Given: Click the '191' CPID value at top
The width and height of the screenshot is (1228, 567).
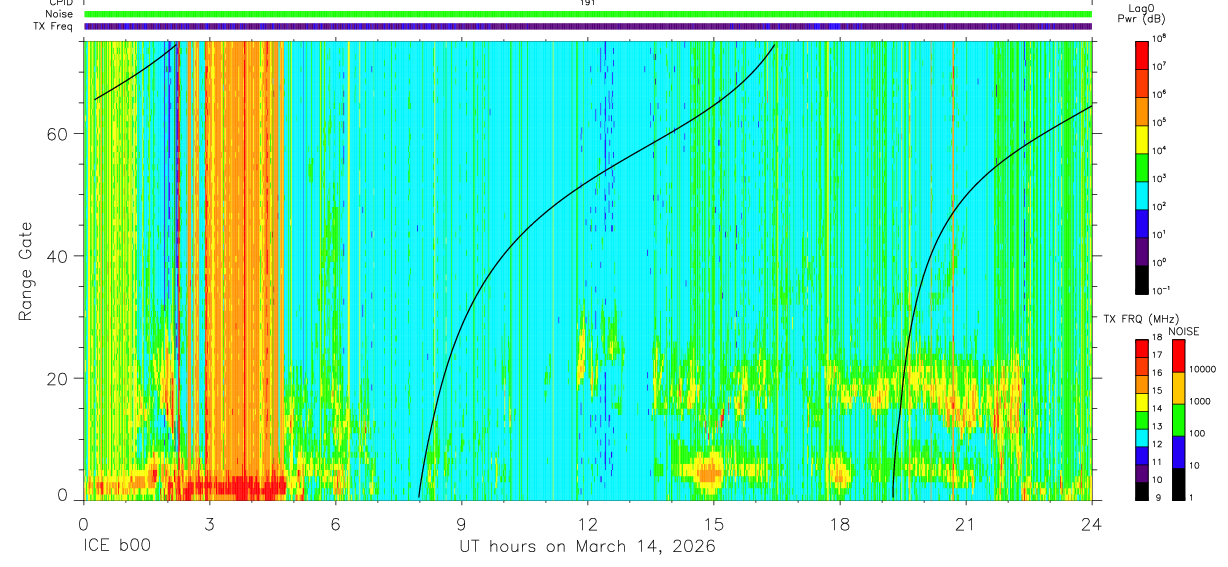Looking at the screenshot, I should pyautogui.click(x=588, y=3).
